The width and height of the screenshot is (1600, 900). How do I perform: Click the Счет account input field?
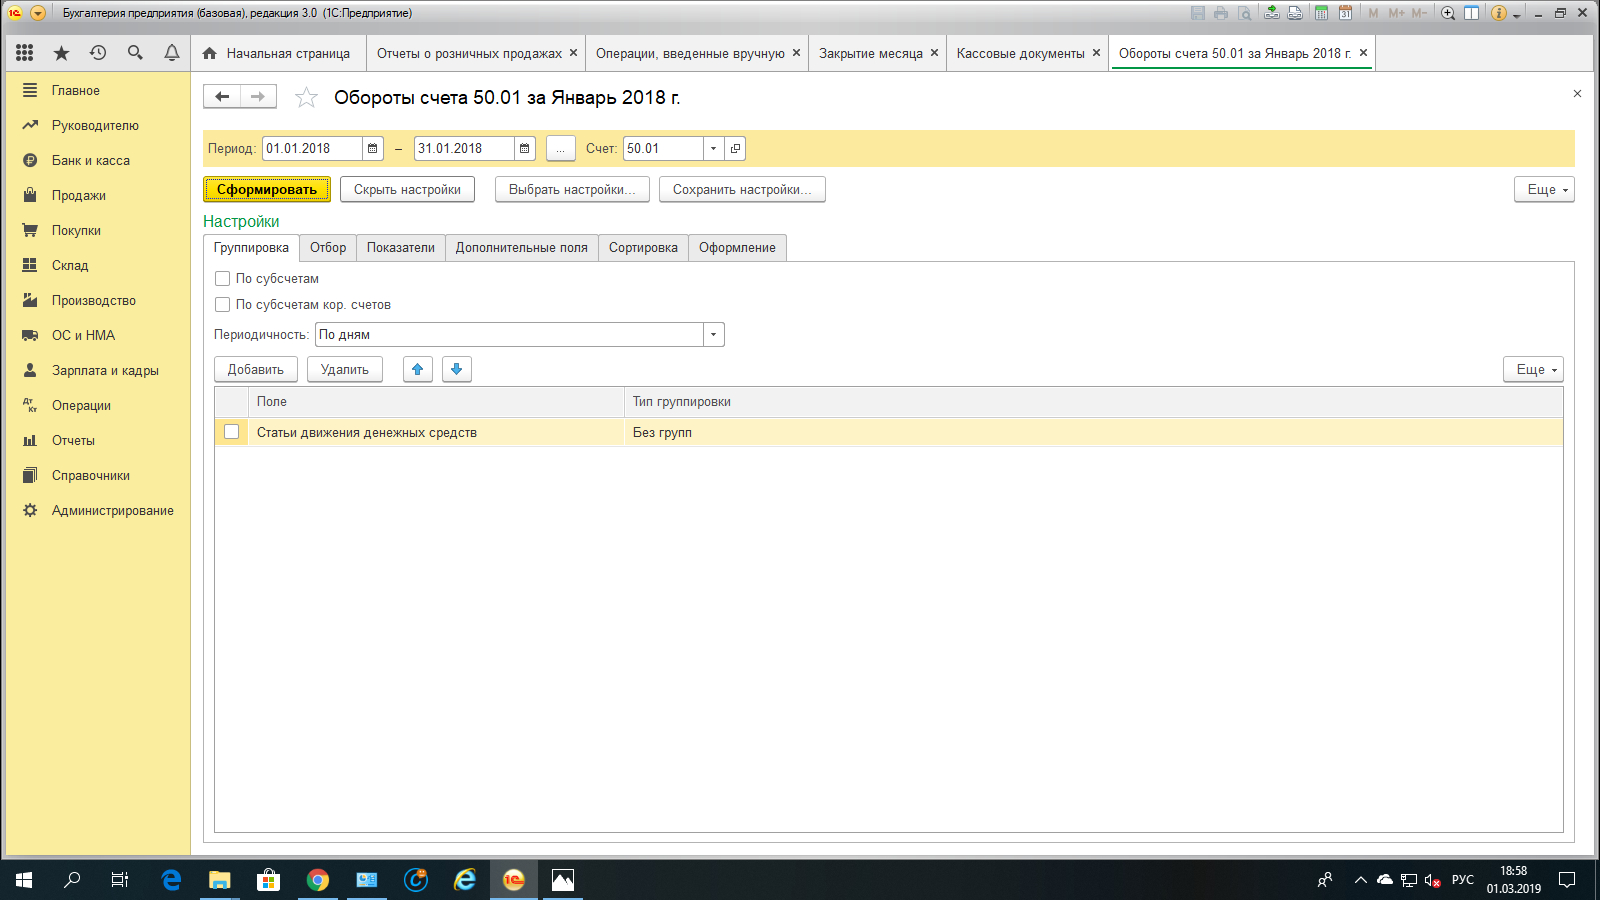point(664,149)
